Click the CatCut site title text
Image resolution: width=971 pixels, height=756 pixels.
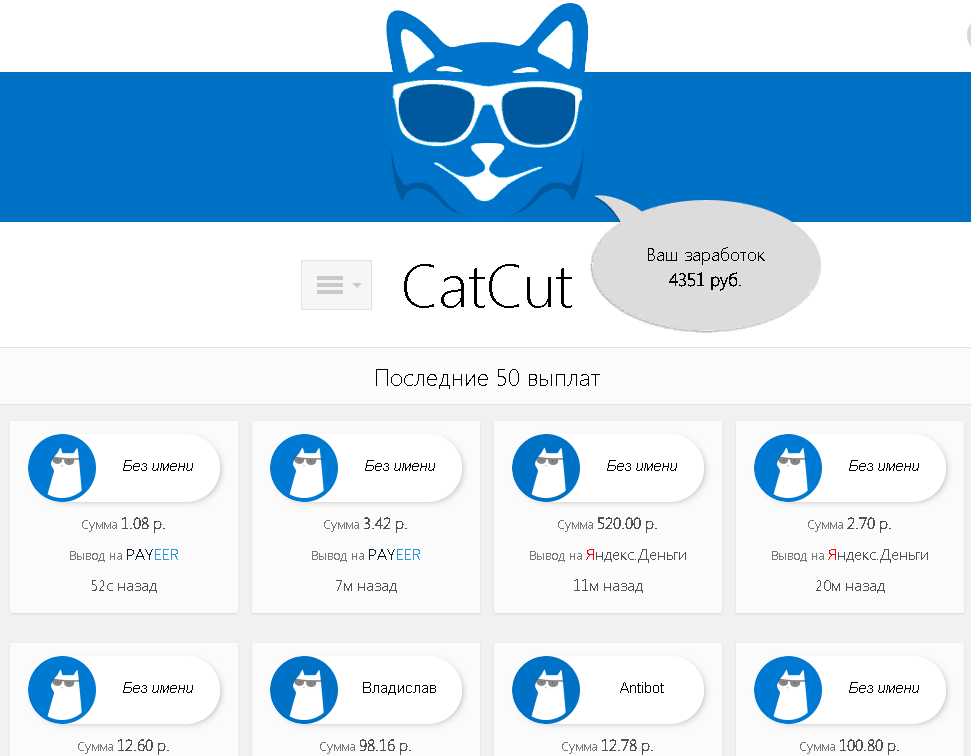(487, 285)
